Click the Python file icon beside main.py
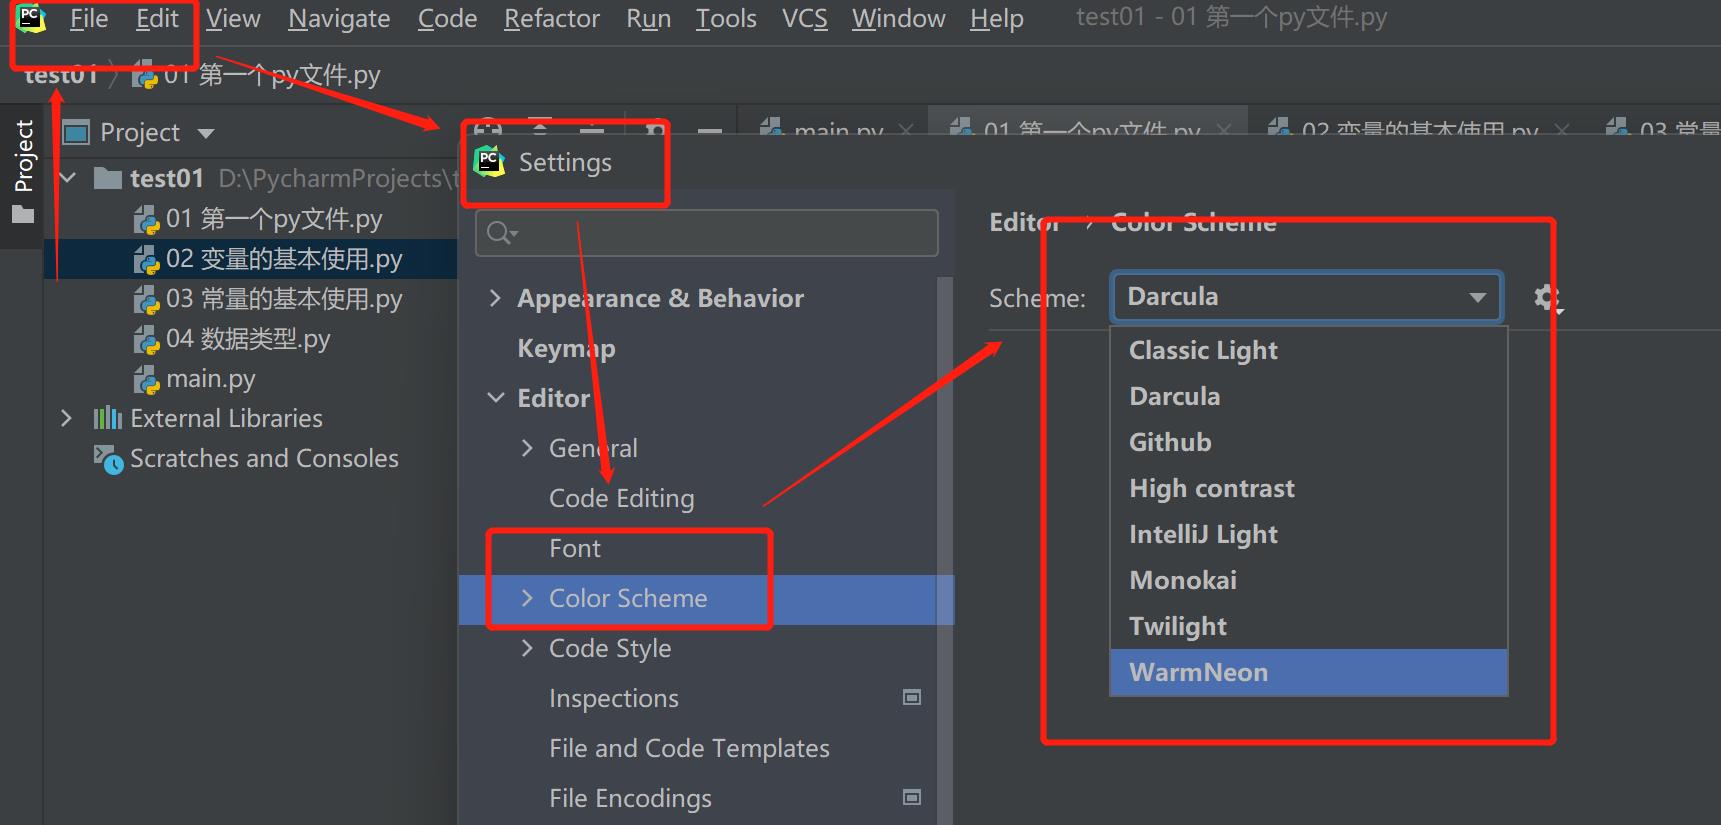Screen dimensions: 1721x825 tap(147, 380)
